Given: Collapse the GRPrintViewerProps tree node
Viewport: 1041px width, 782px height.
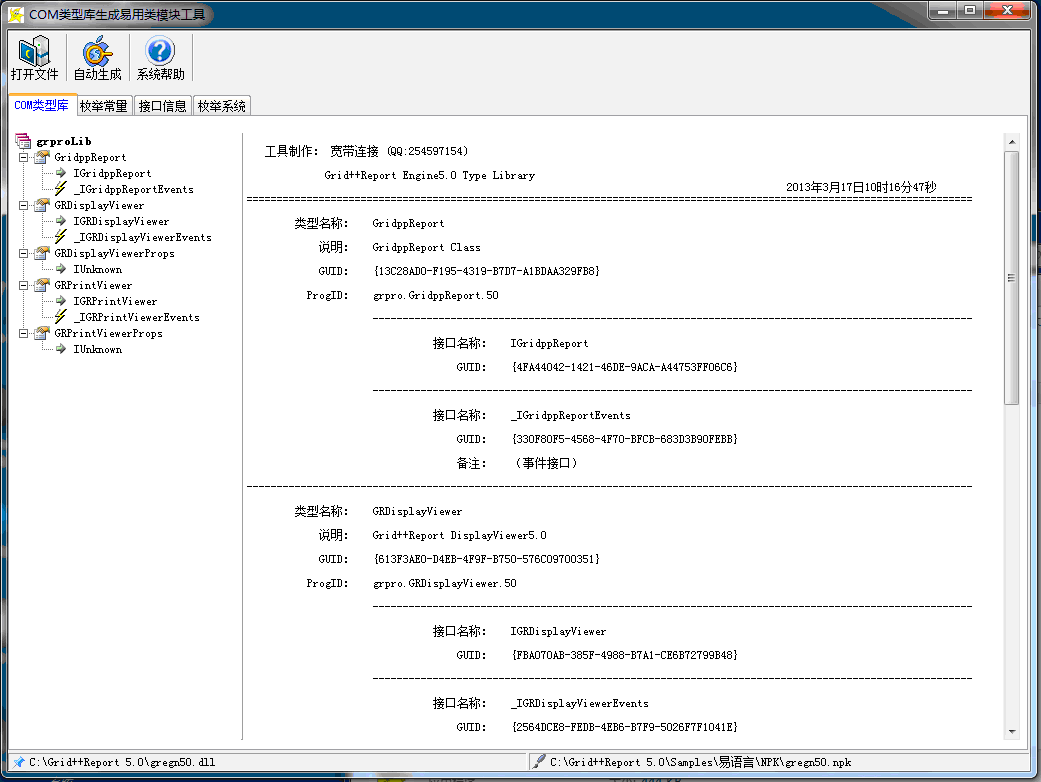Looking at the screenshot, I should [x=23, y=333].
